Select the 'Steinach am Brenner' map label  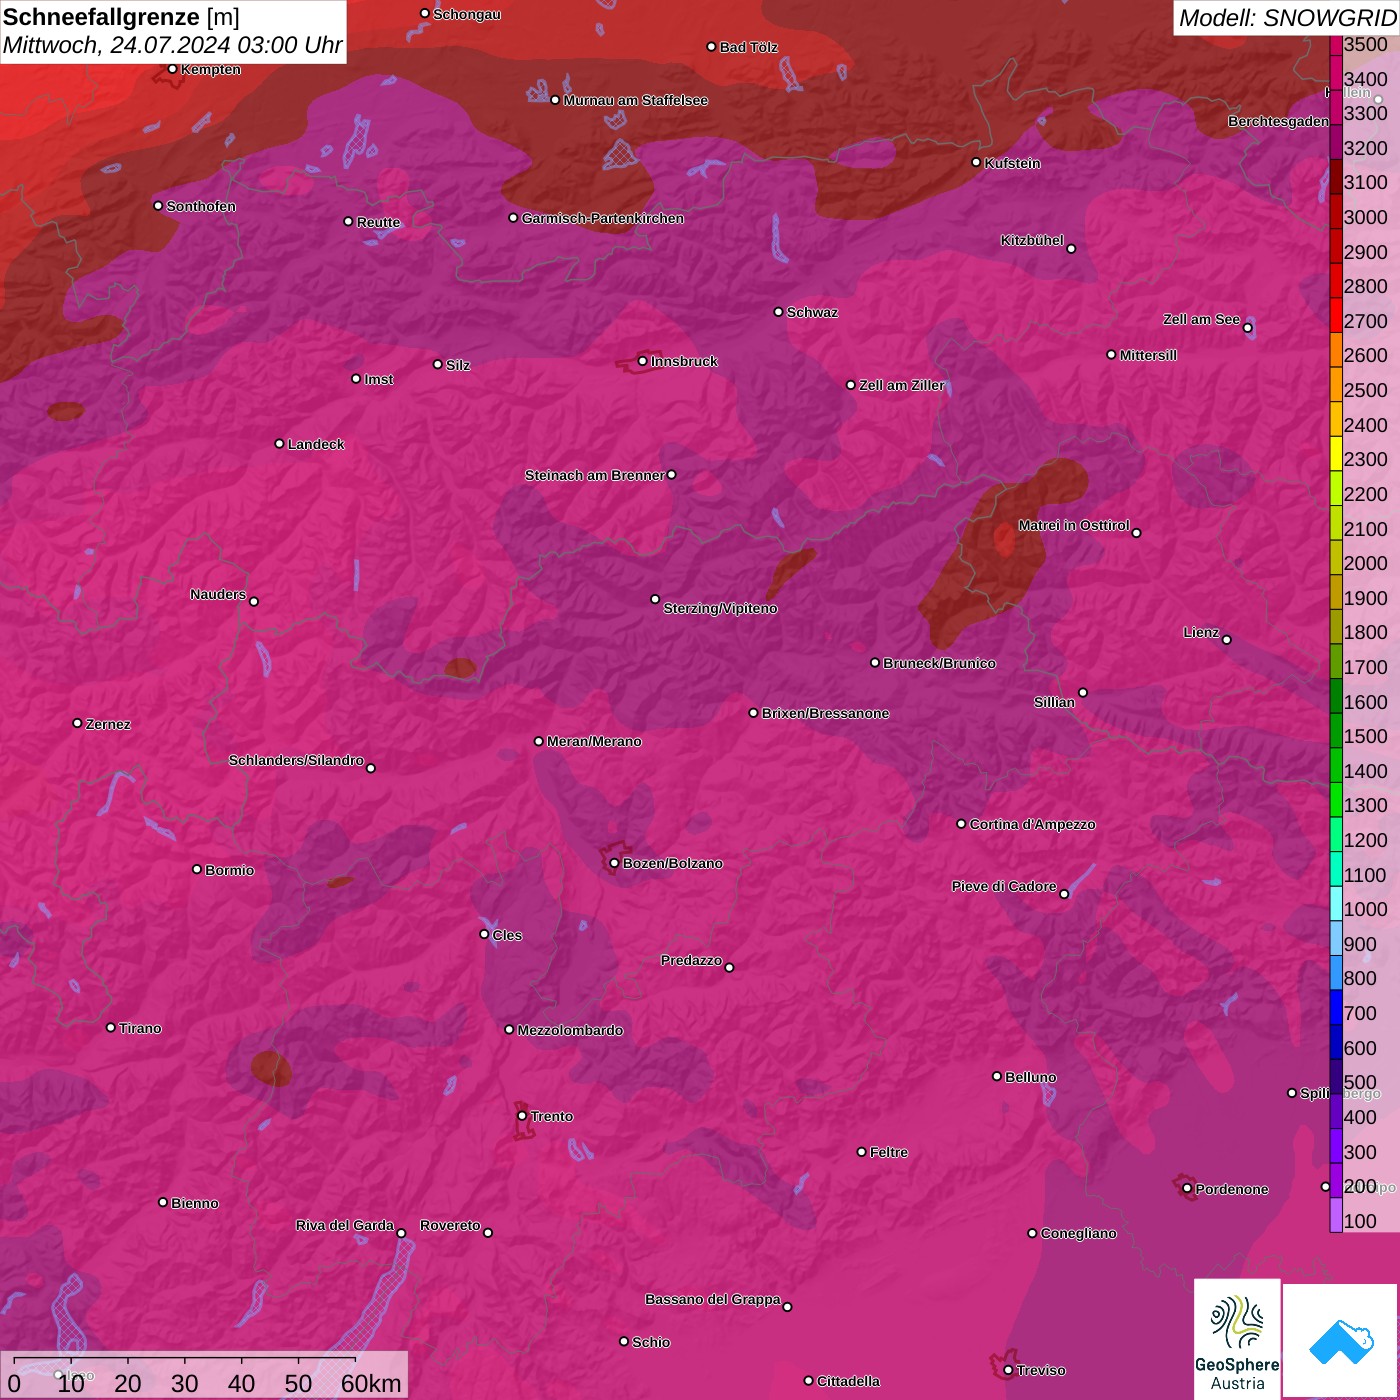click(595, 475)
